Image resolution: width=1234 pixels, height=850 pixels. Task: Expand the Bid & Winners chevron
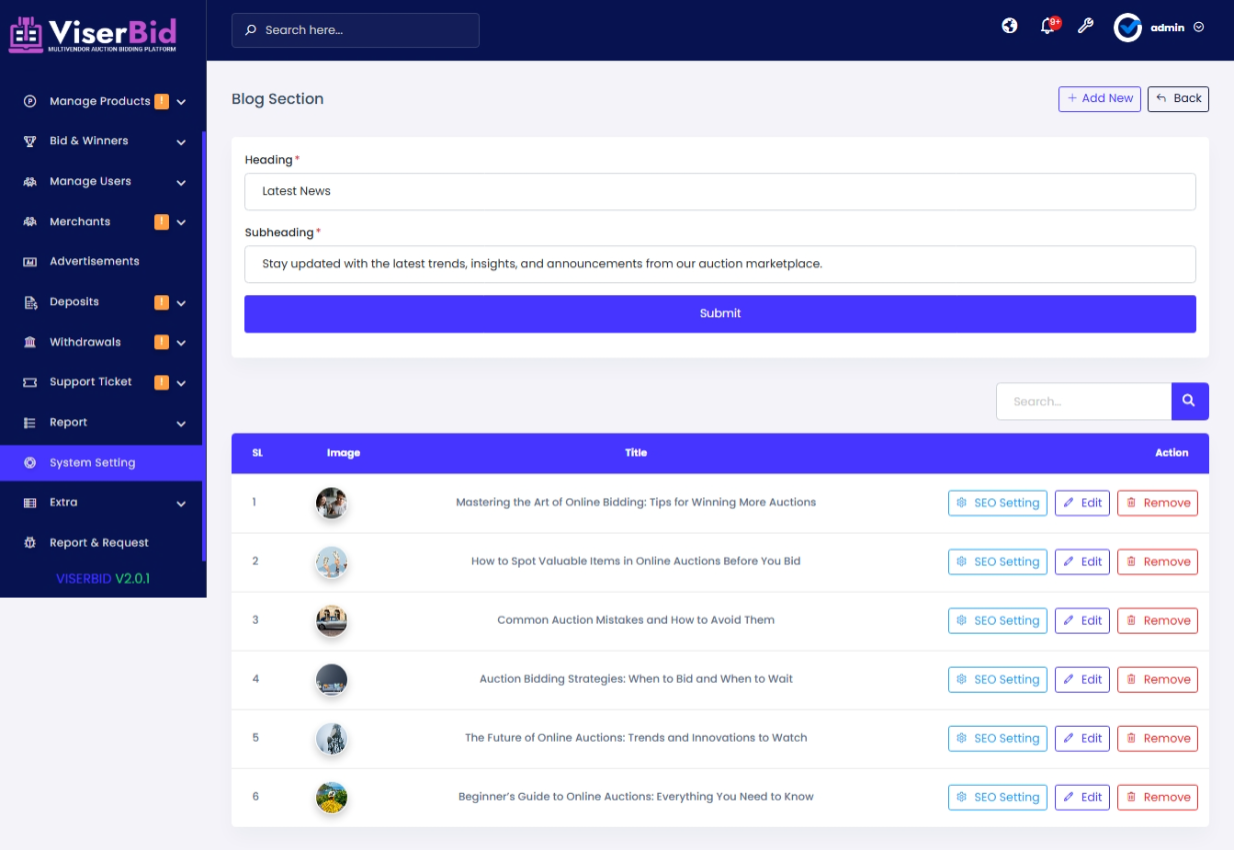181,142
